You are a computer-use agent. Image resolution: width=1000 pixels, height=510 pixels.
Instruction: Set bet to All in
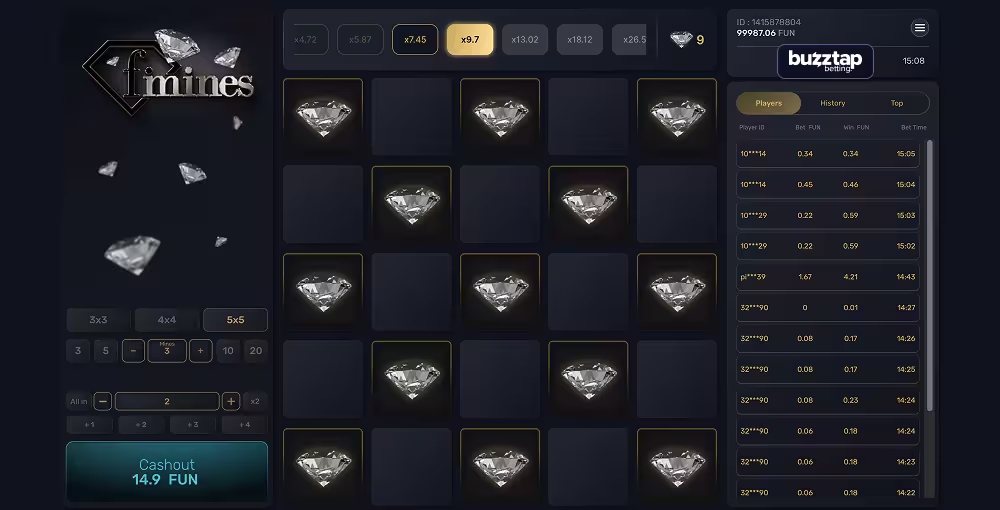coord(78,401)
